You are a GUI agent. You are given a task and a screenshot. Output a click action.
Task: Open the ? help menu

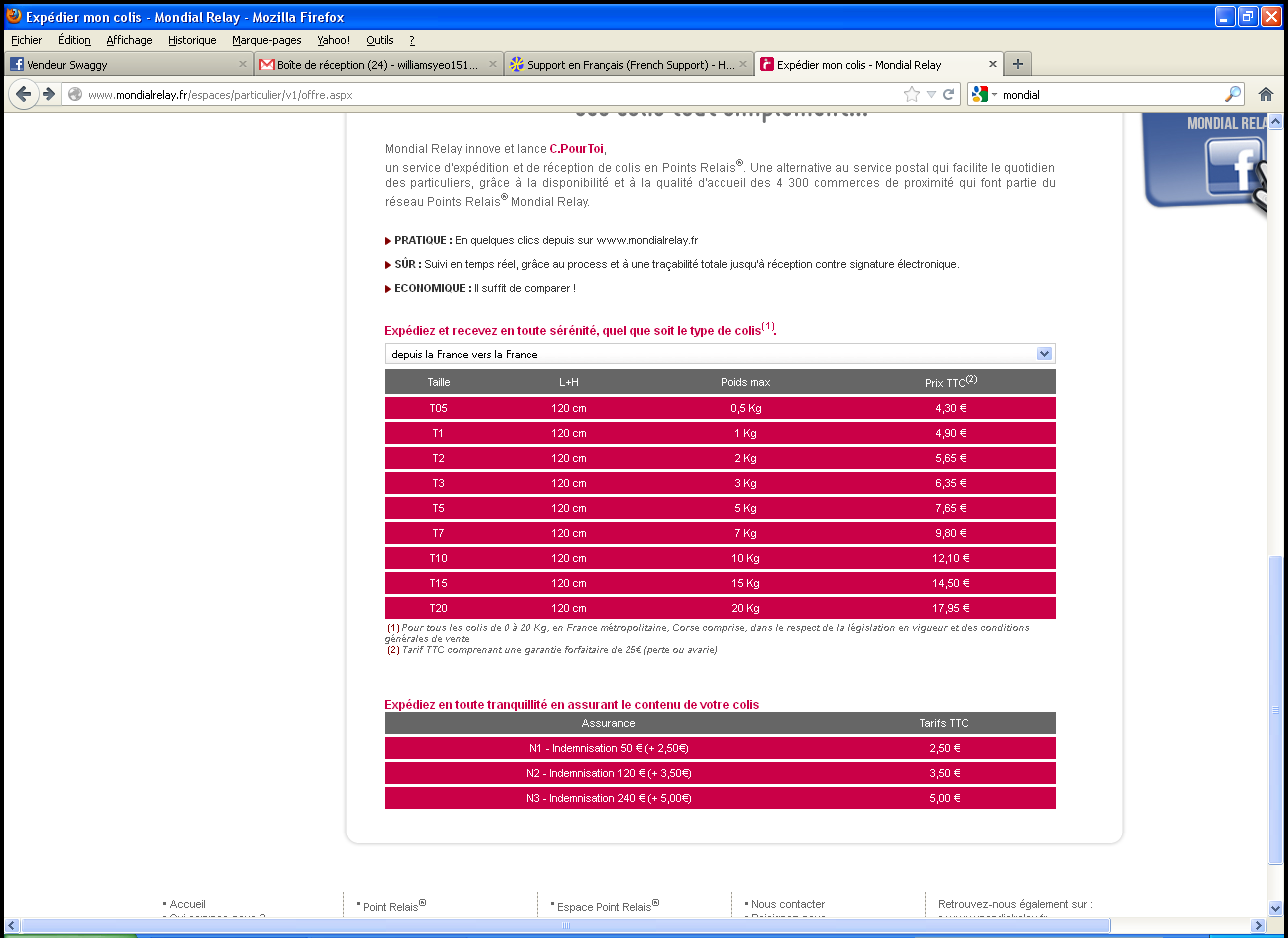(x=412, y=40)
